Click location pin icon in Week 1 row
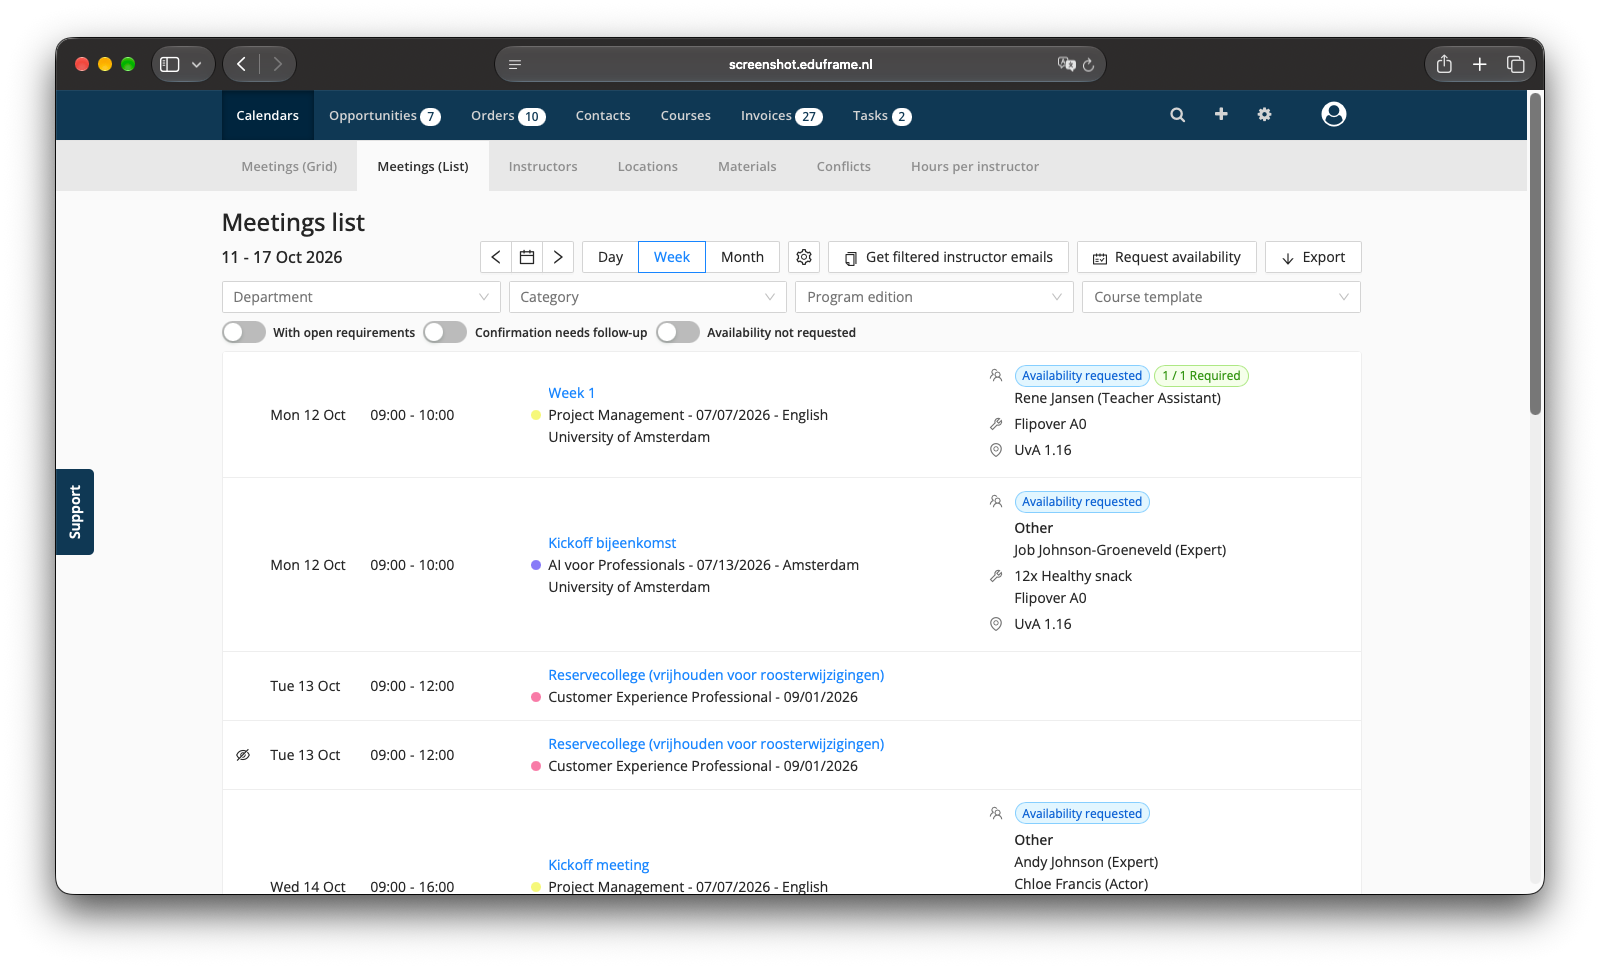This screenshot has width=1600, height=968. 996,450
